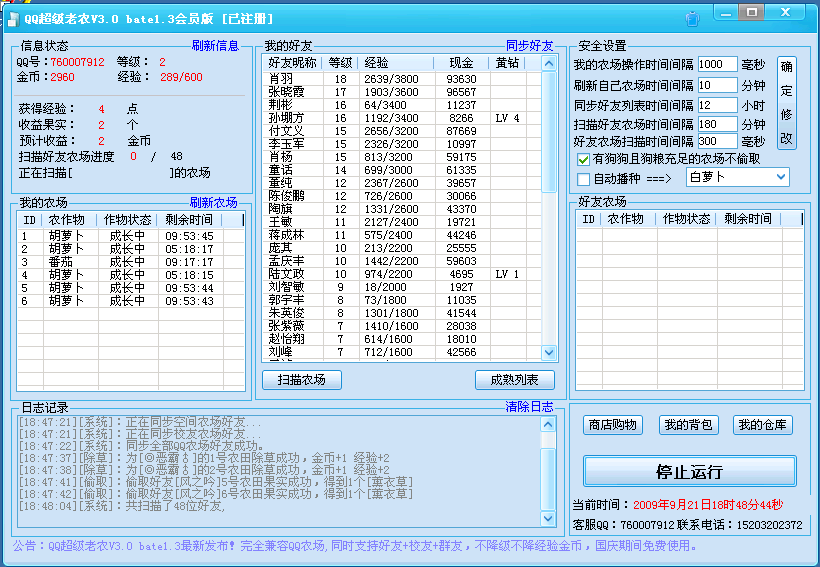This screenshot has height=567, width=820.
Task: Click 同步好友 link
Action: [529, 46]
